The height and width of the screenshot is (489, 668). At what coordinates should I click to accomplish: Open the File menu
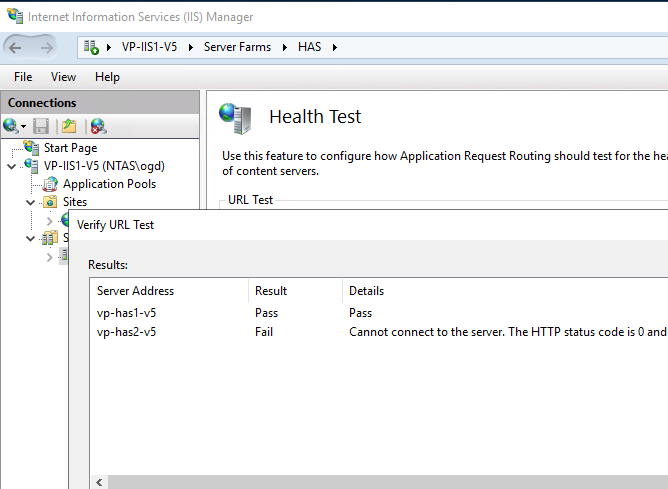(23, 77)
